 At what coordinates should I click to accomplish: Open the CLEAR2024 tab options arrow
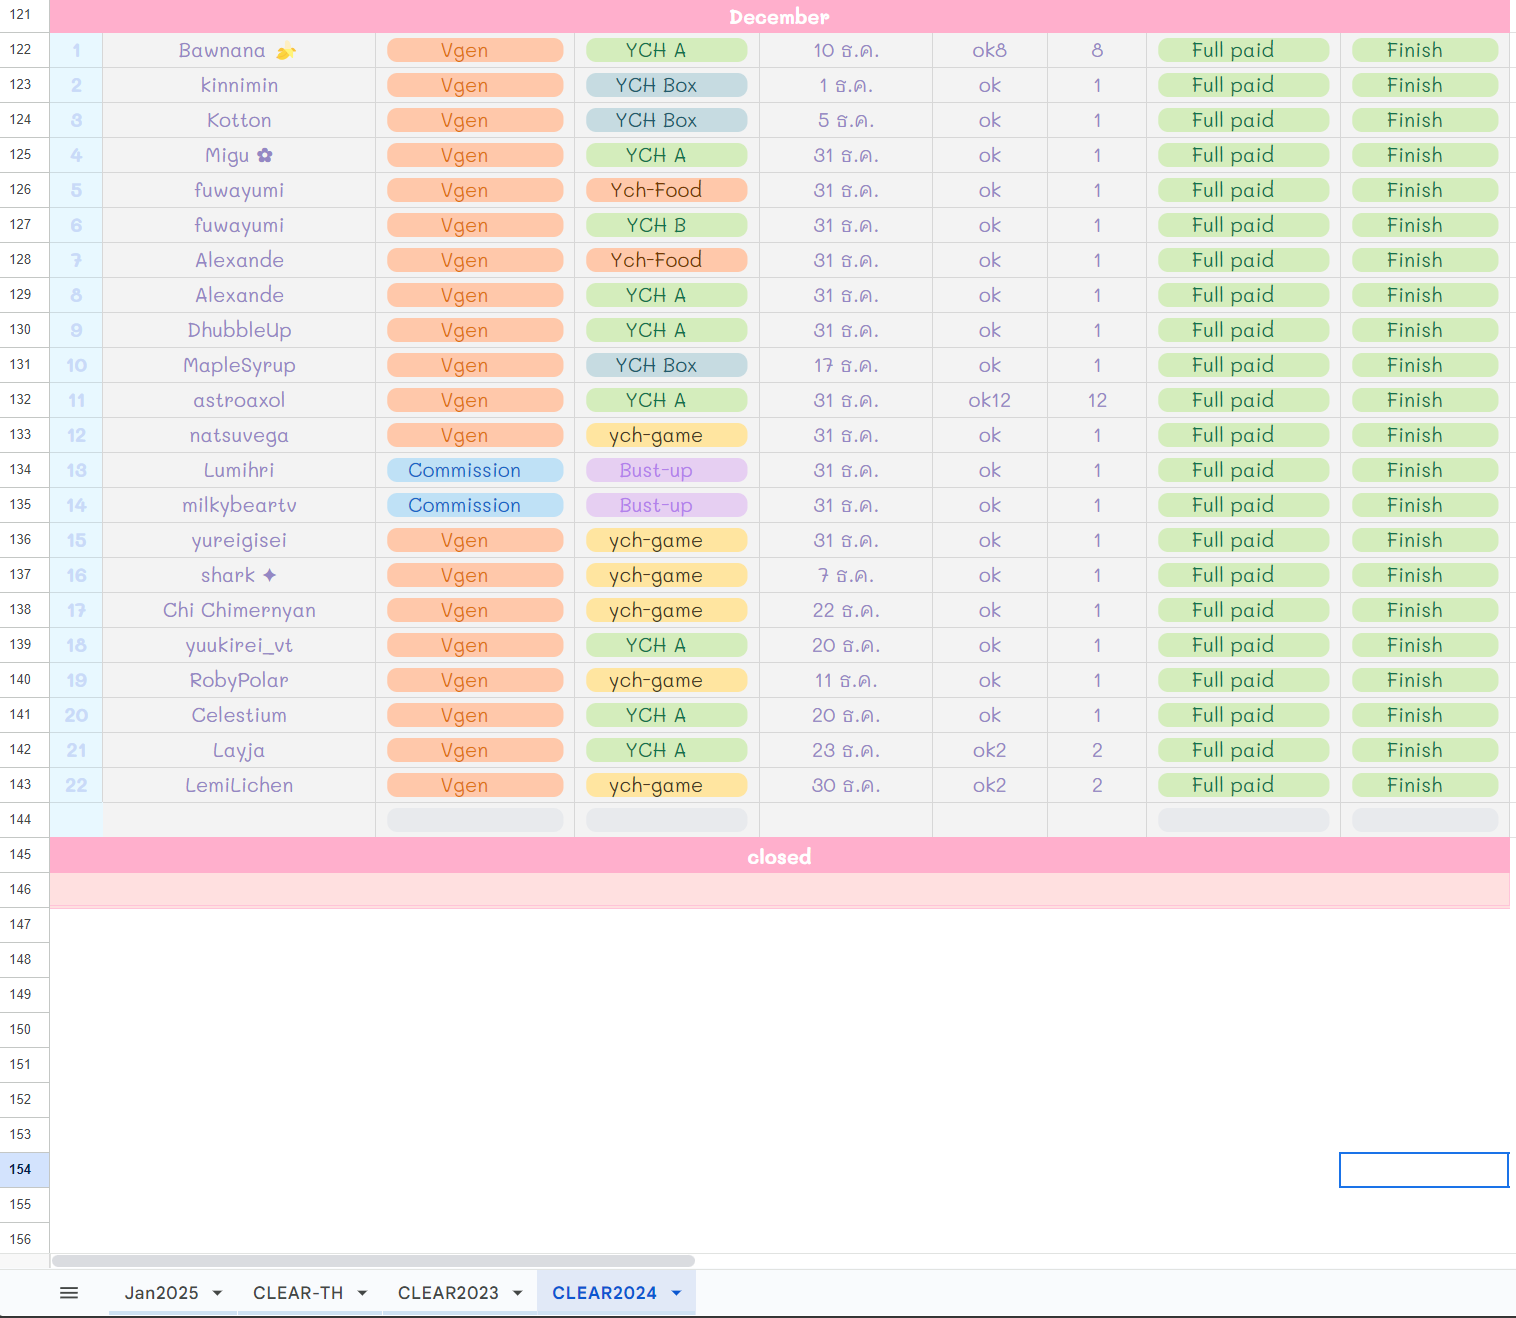point(676,1293)
